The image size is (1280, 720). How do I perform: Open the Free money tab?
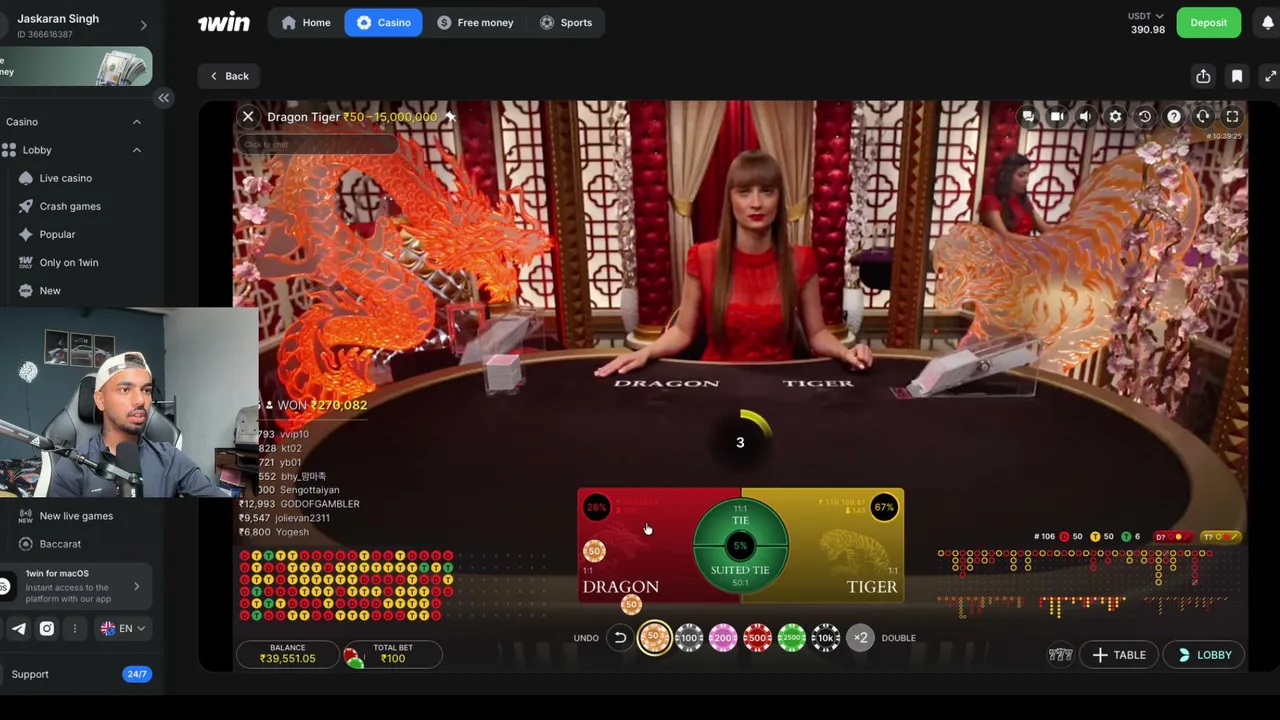475,22
